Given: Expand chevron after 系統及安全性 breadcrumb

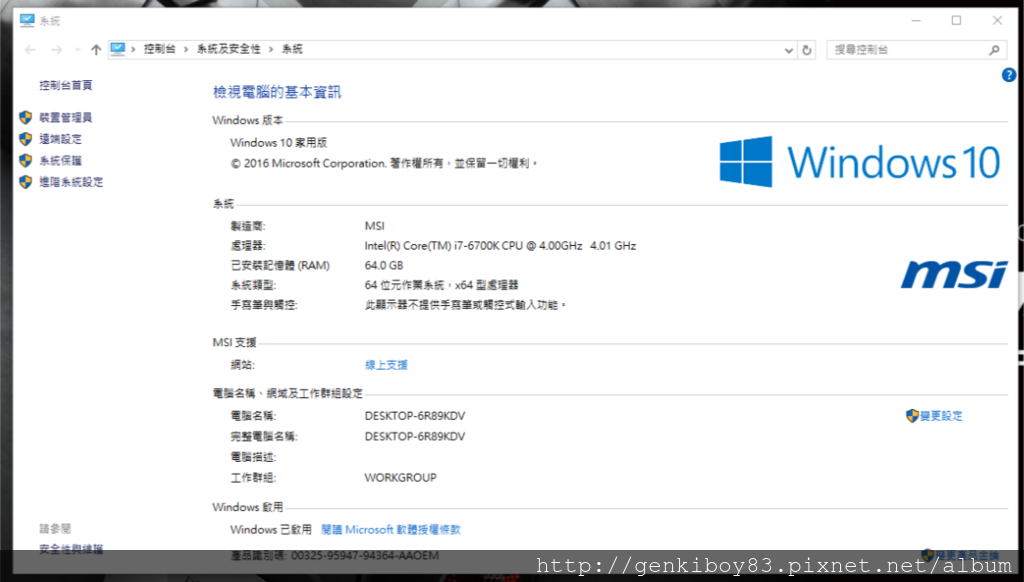Looking at the screenshot, I should pyautogui.click(x=271, y=50).
